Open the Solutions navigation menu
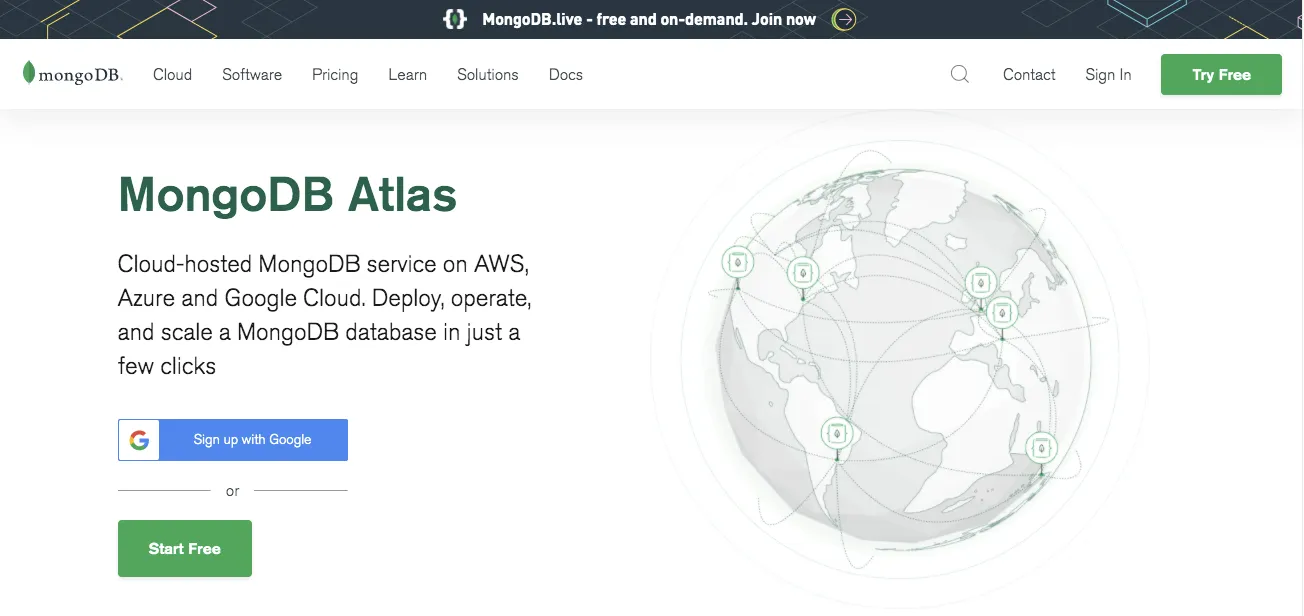 coord(488,75)
